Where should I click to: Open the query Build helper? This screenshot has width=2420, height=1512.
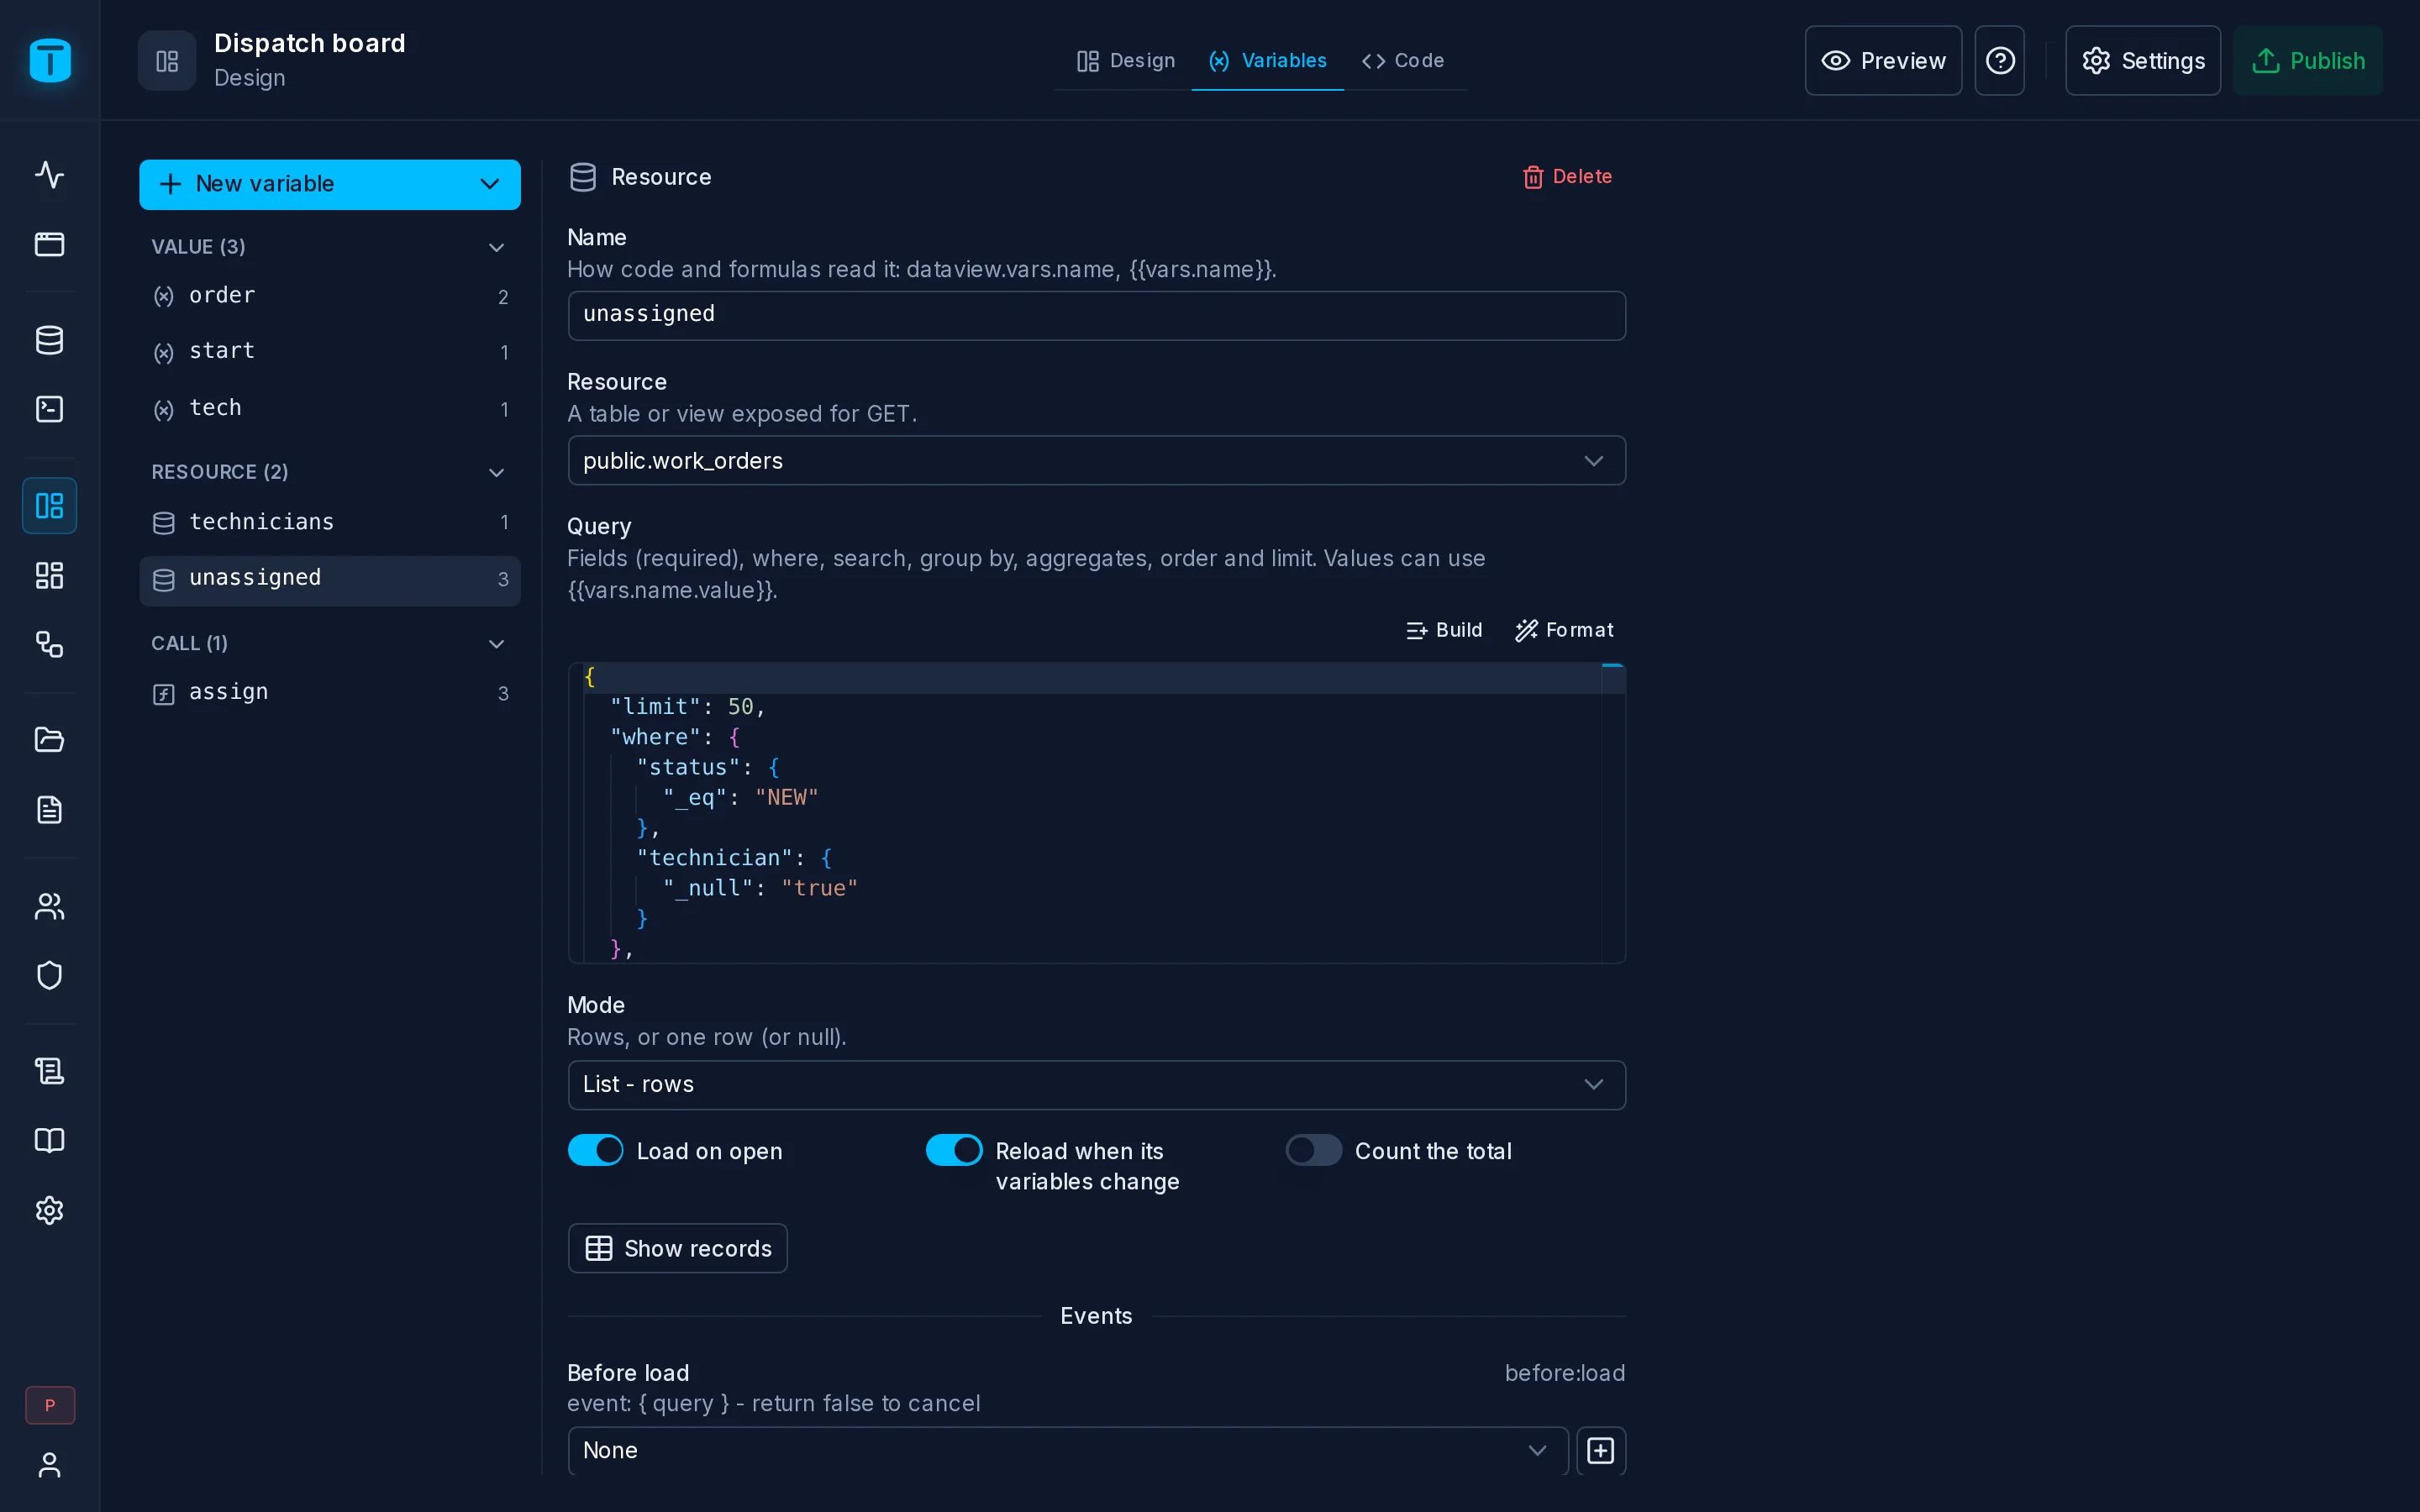(x=1444, y=630)
